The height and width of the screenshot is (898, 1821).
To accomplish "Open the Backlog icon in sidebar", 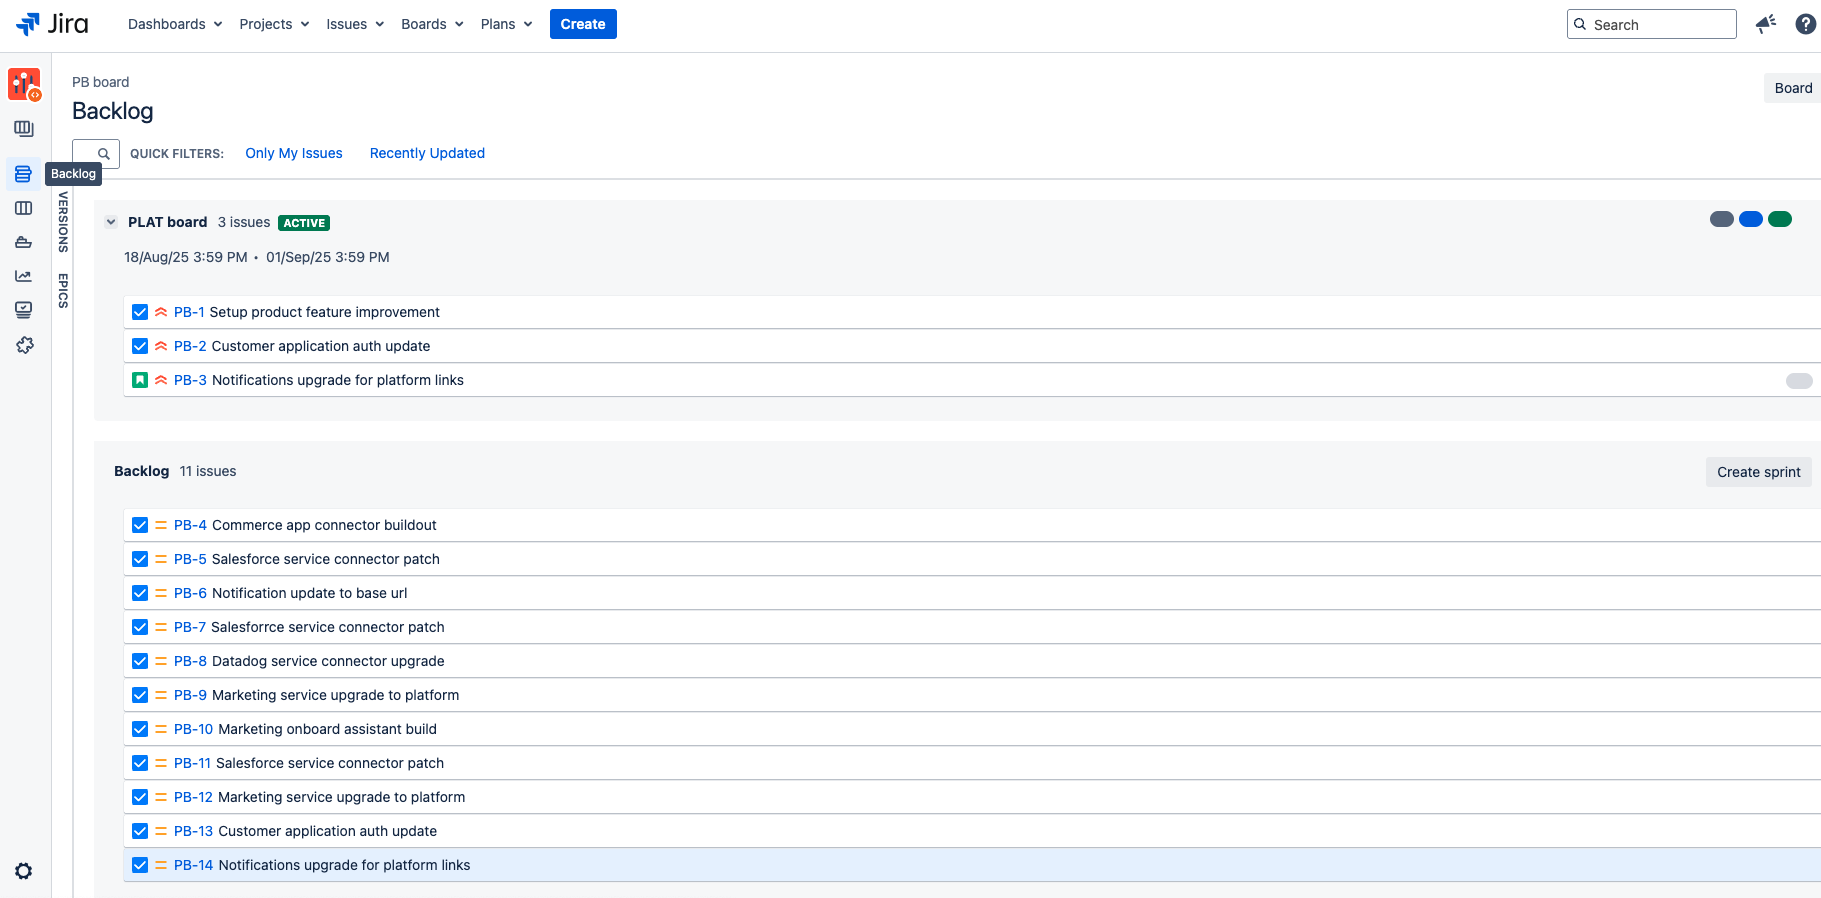I will pos(23,174).
